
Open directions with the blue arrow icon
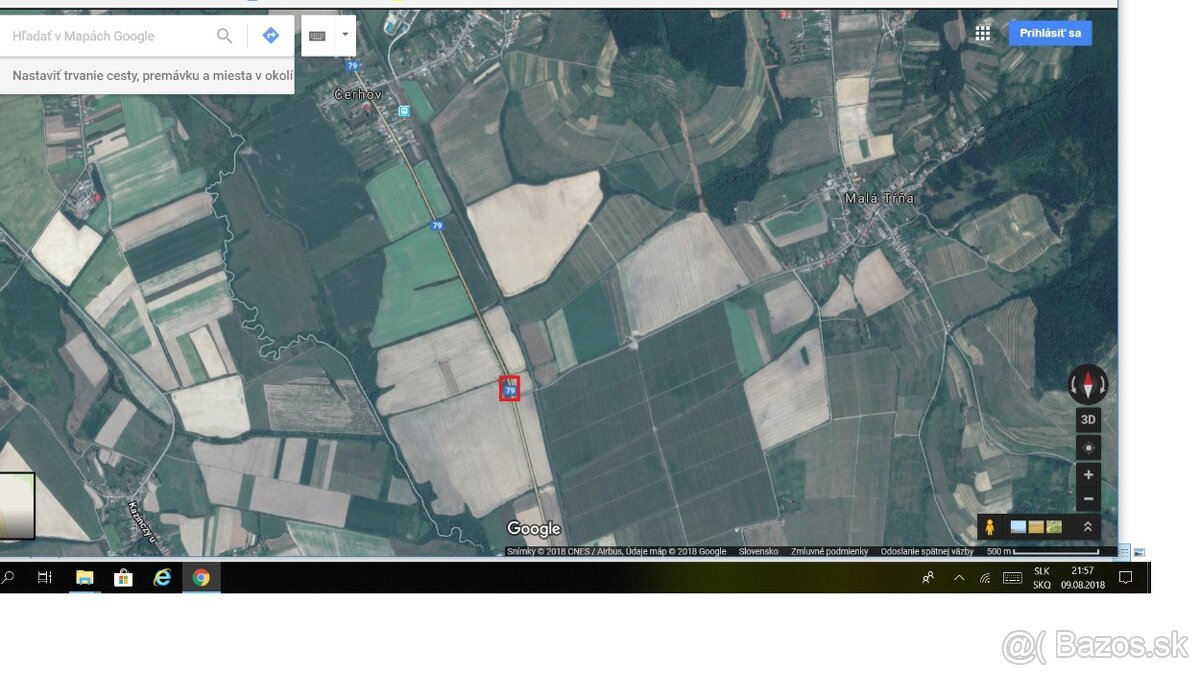click(x=270, y=36)
